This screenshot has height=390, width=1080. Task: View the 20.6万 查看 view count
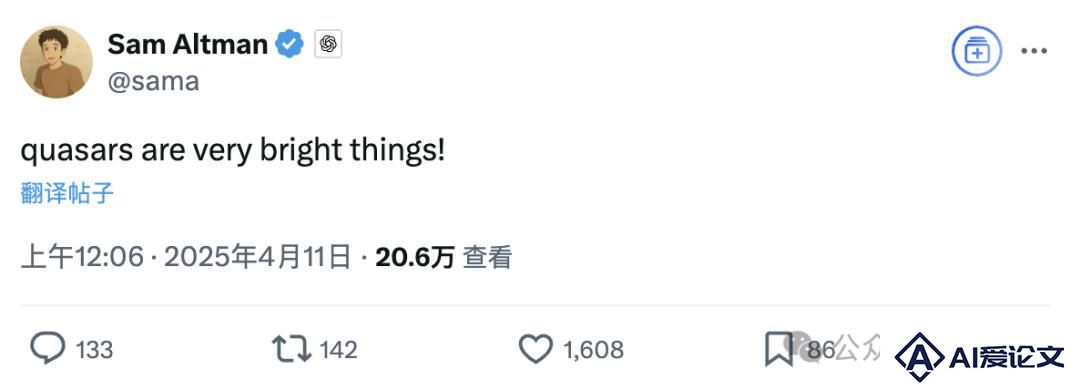[444, 258]
